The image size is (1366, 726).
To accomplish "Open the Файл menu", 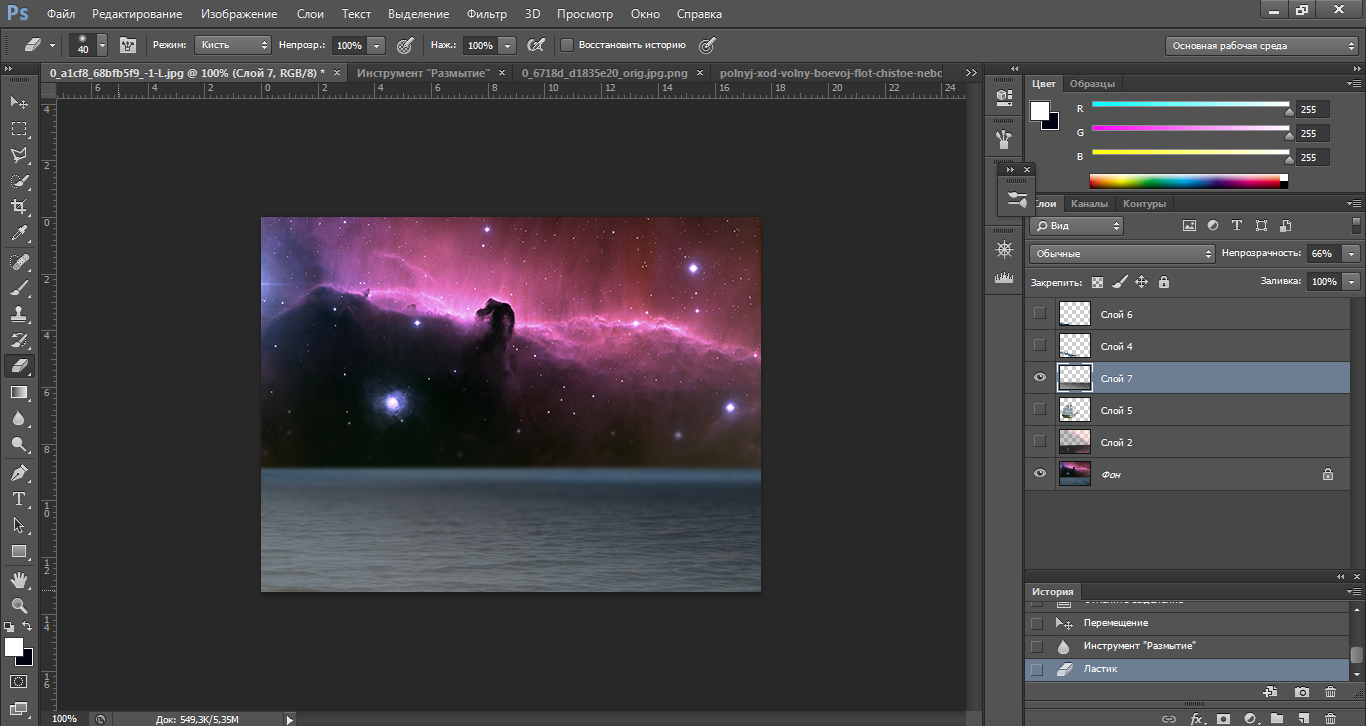I will pos(60,14).
